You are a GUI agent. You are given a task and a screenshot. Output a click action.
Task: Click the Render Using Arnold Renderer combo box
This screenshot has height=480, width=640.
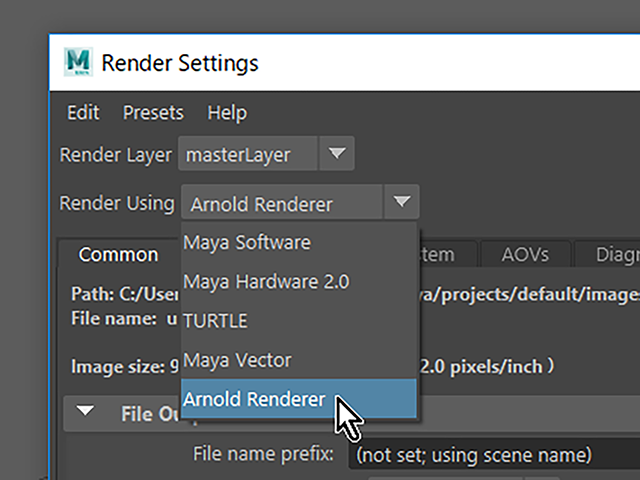[x=300, y=202]
